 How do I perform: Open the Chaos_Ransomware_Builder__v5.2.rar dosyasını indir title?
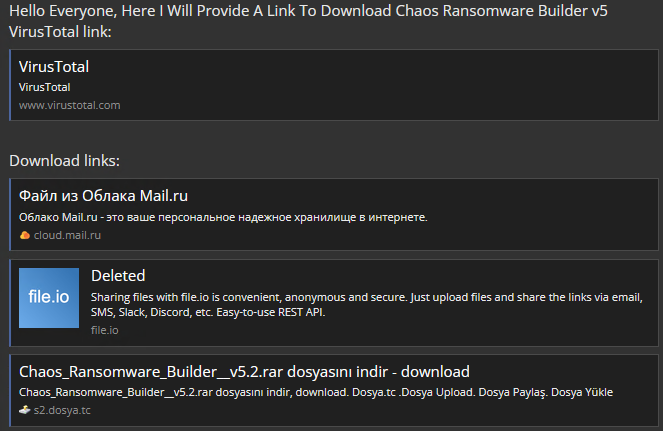[x=244, y=371]
